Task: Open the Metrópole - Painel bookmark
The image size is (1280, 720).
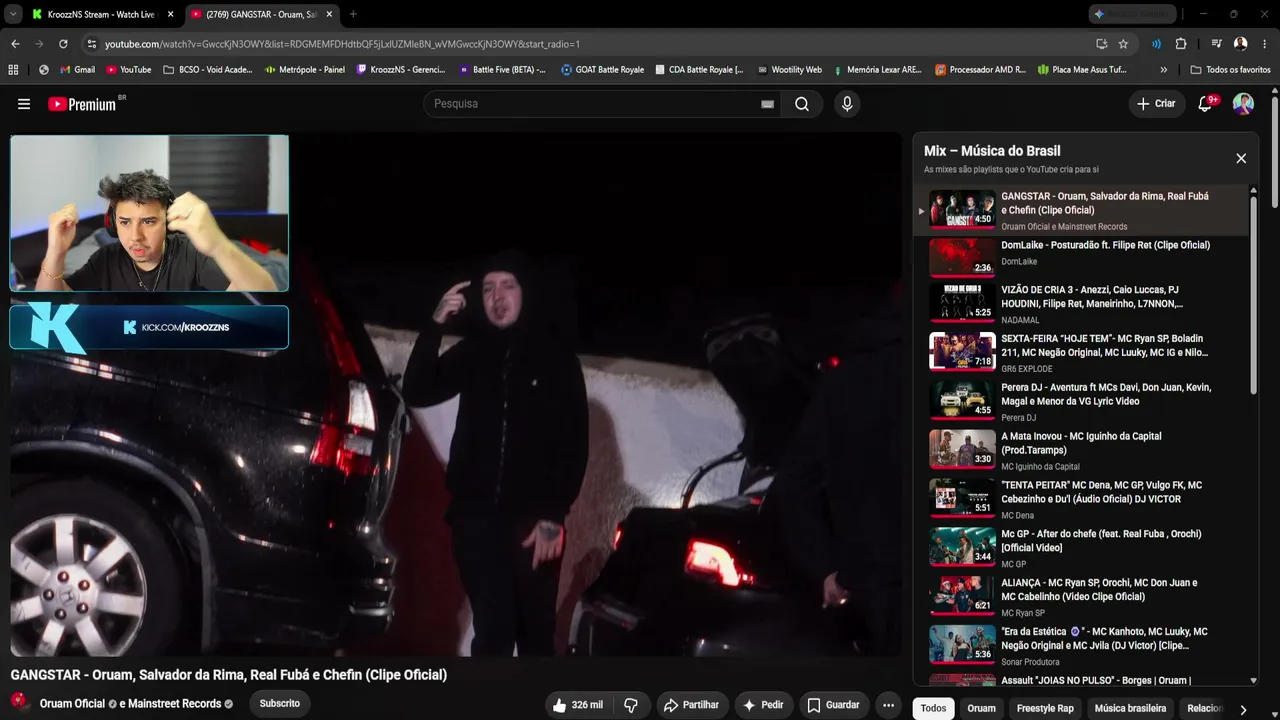Action: 305,70
